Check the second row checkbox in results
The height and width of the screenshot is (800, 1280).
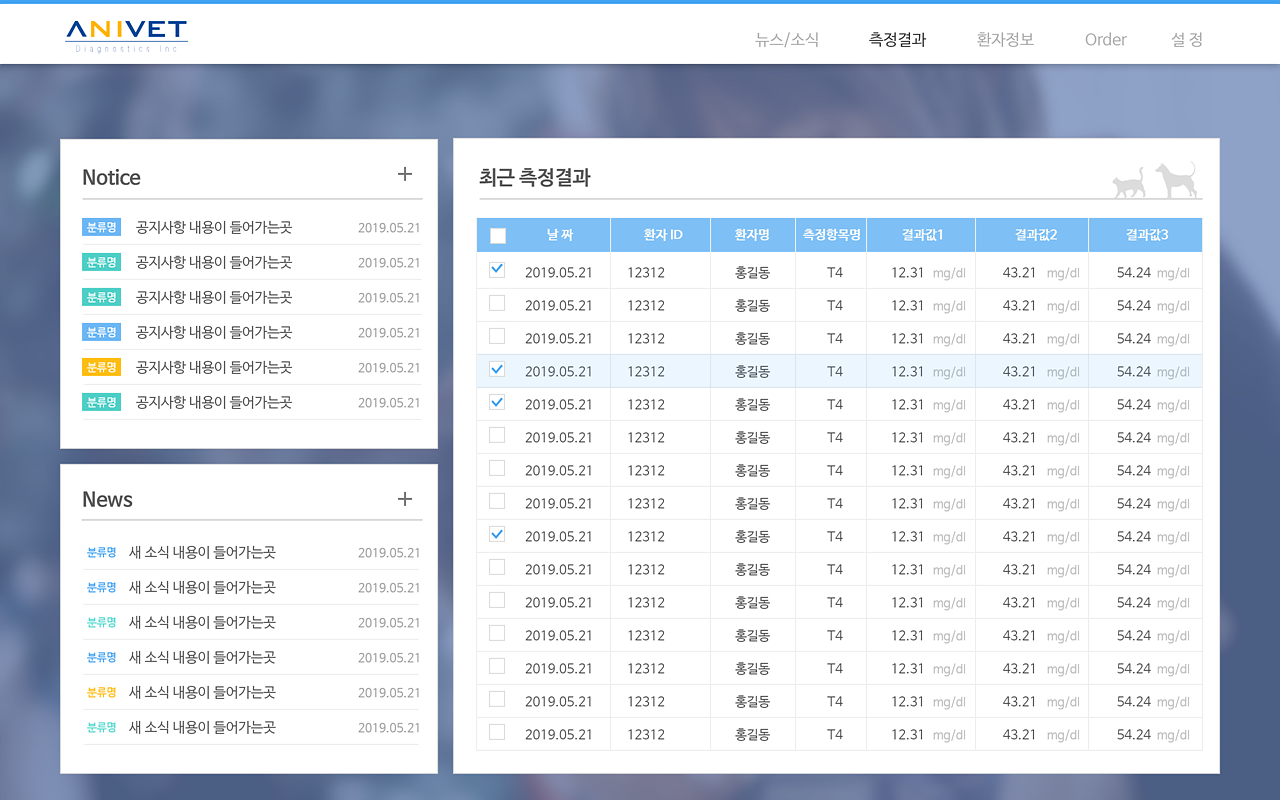point(497,303)
